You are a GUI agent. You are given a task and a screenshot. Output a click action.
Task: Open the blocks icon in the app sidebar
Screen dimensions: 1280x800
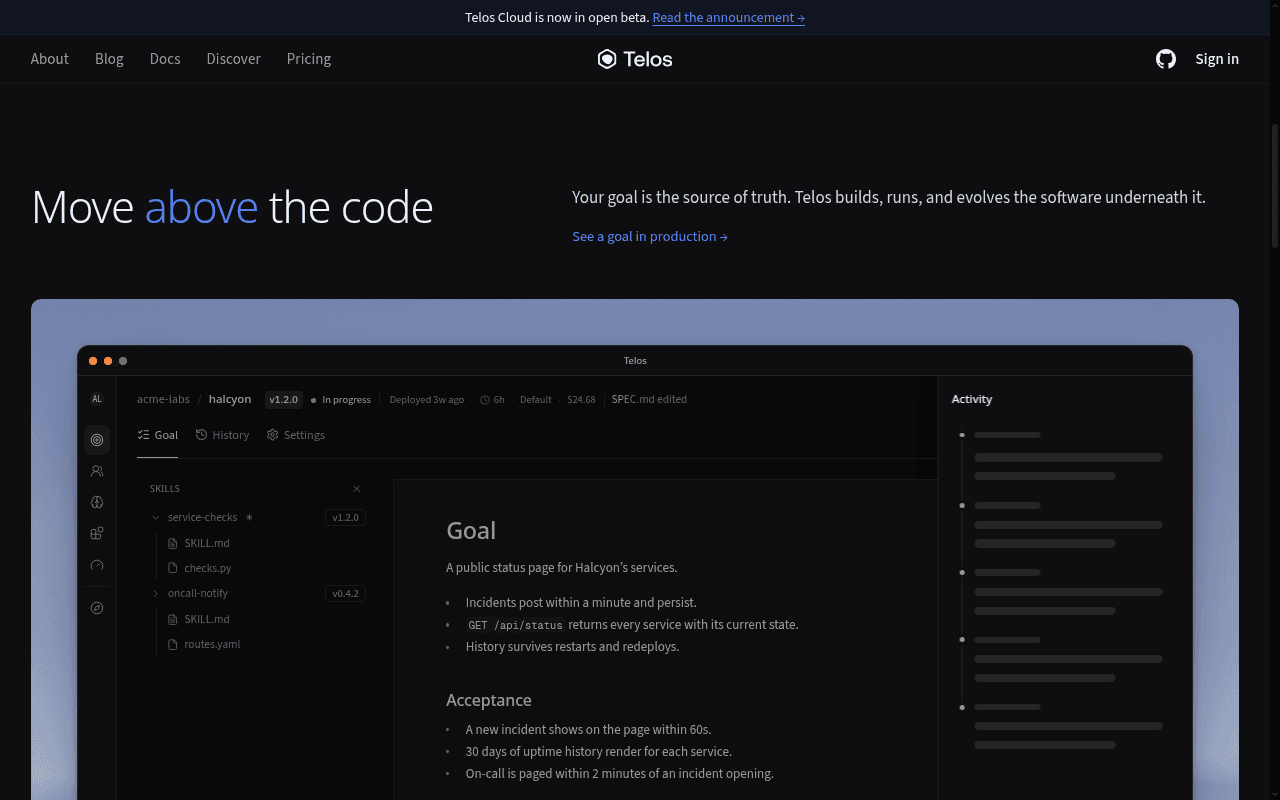pos(97,534)
